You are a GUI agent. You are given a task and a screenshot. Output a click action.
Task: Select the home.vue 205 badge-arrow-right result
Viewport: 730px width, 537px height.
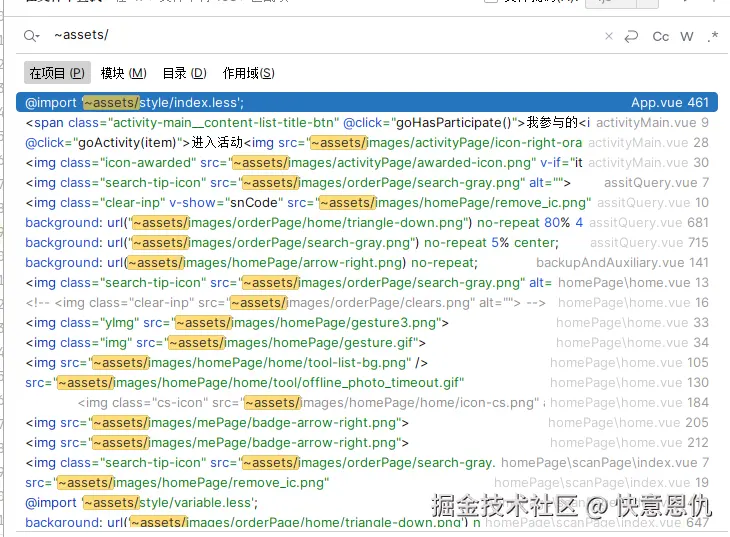pos(367,423)
